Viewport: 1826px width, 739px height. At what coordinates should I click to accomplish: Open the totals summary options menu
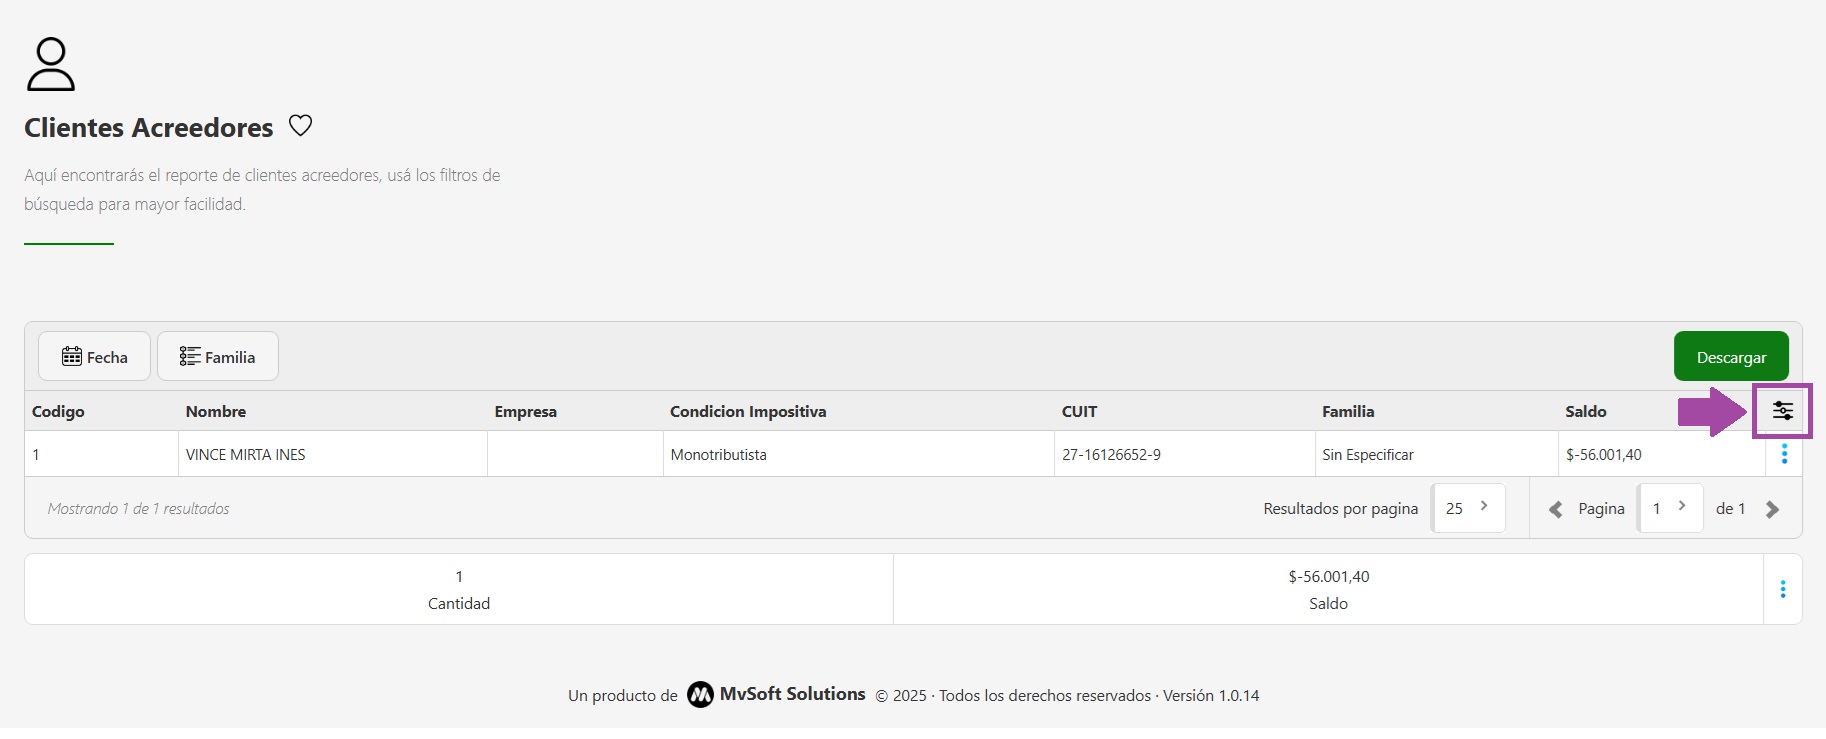coord(1782,590)
